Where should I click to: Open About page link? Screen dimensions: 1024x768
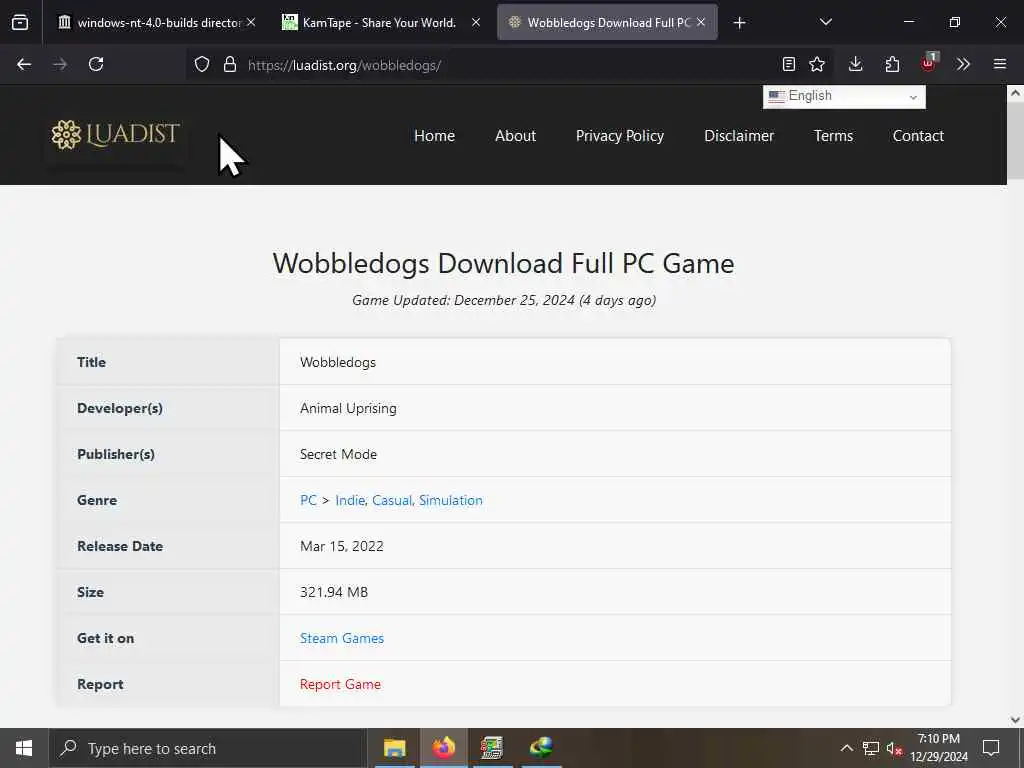coord(515,136)
